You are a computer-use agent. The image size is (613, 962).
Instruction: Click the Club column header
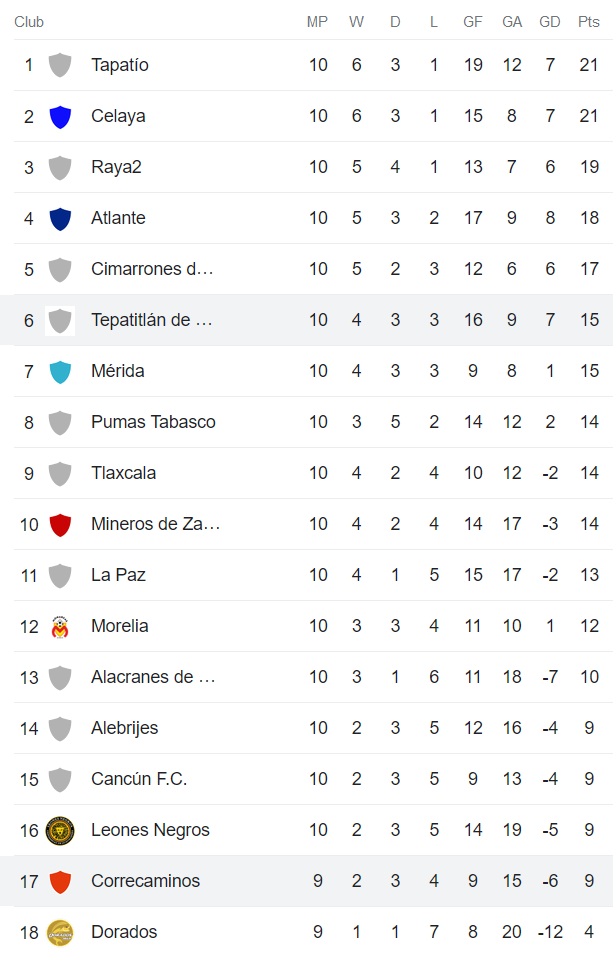pyautogui.click(x=29, y=22)
